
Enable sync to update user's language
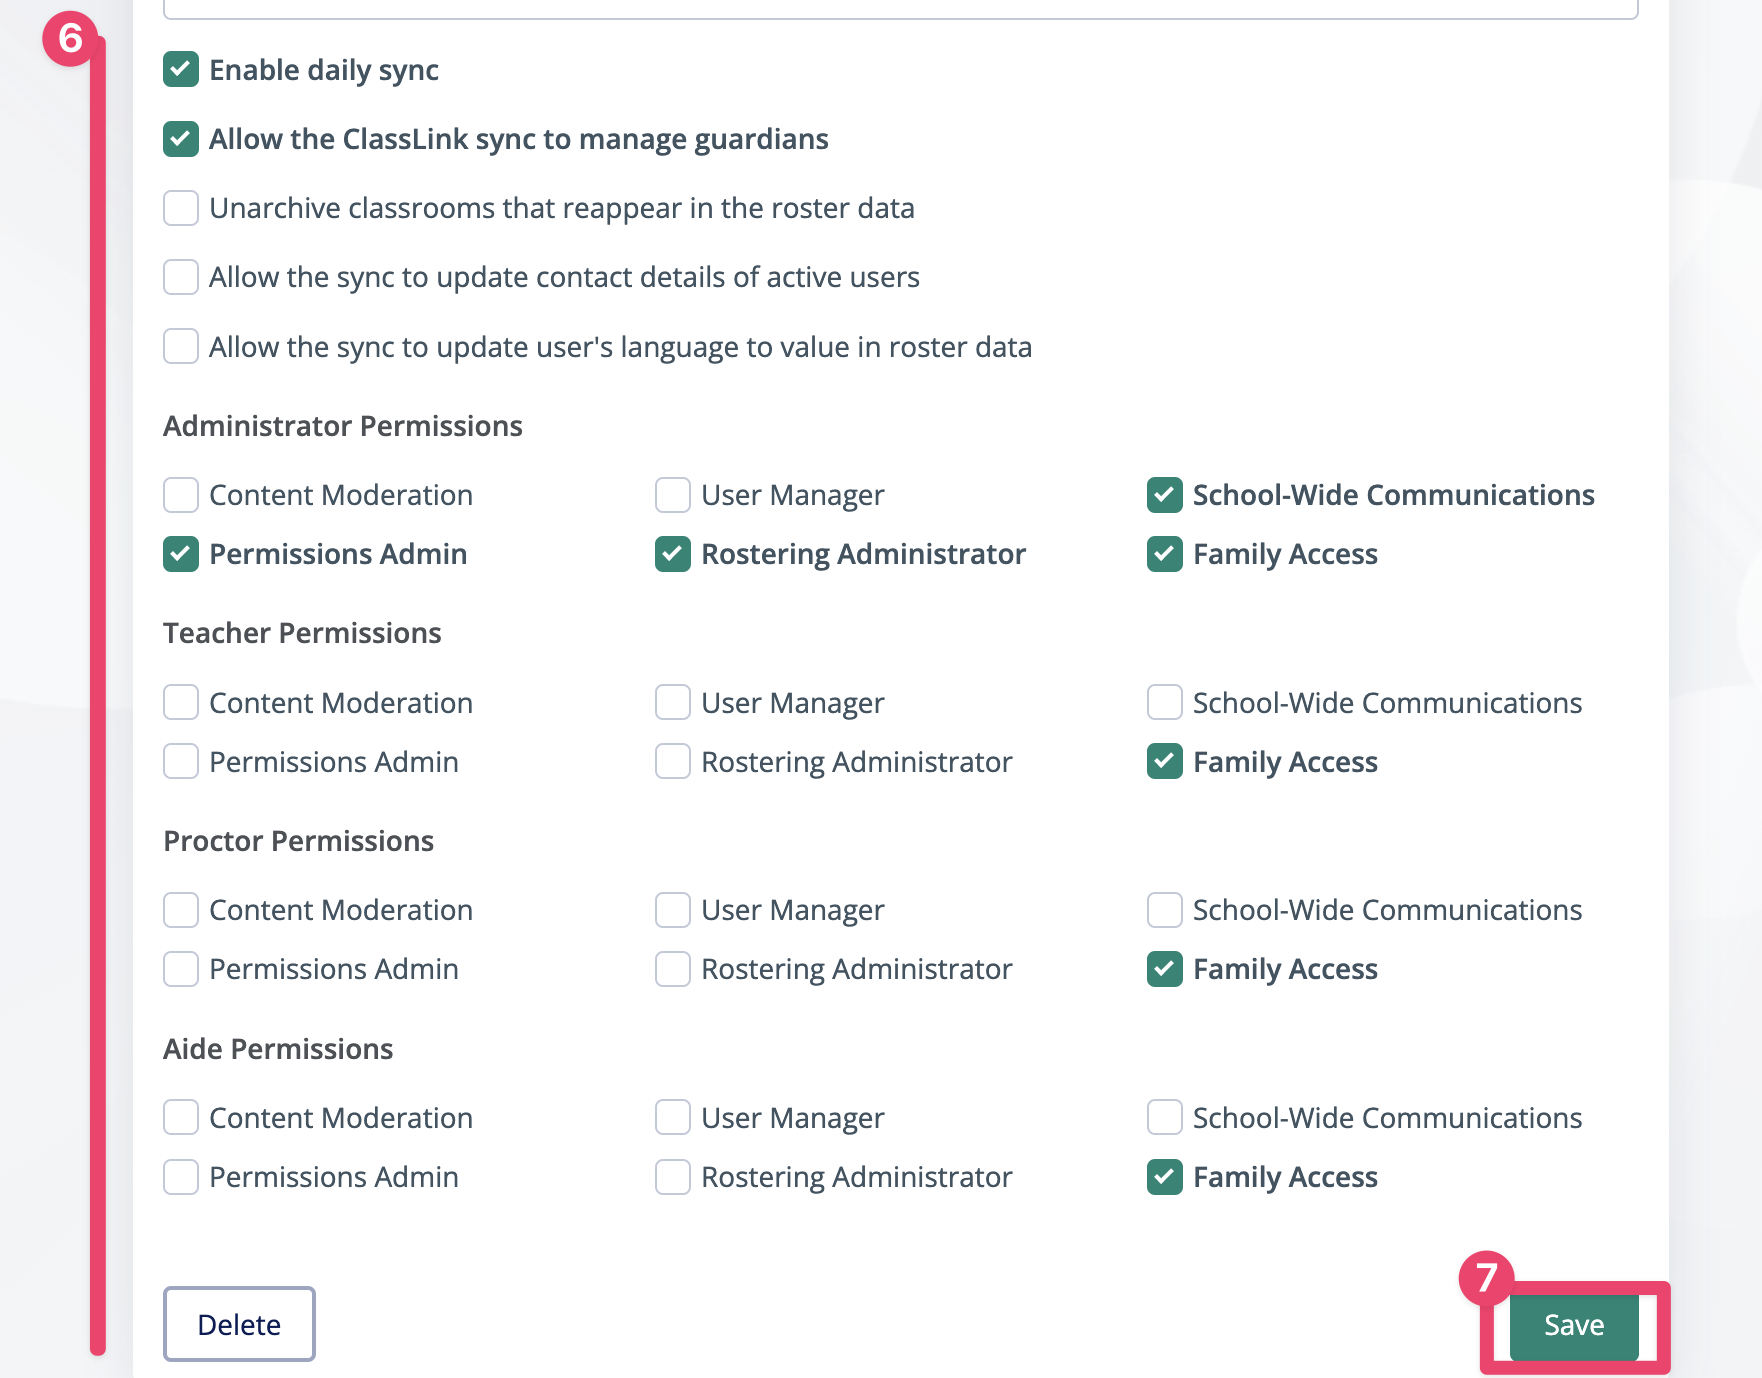pyautogui.click(x=181, y=347)
